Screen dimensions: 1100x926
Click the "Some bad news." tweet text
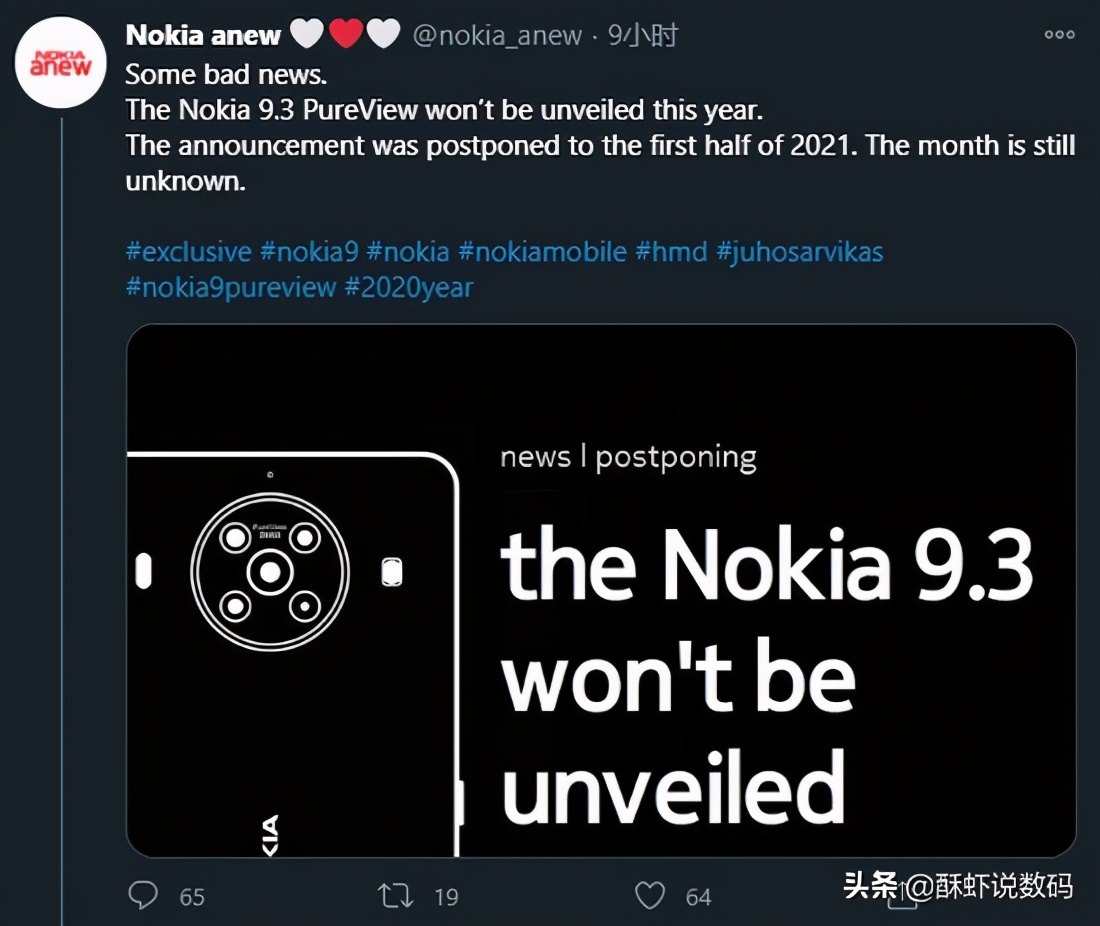point(225,75)
